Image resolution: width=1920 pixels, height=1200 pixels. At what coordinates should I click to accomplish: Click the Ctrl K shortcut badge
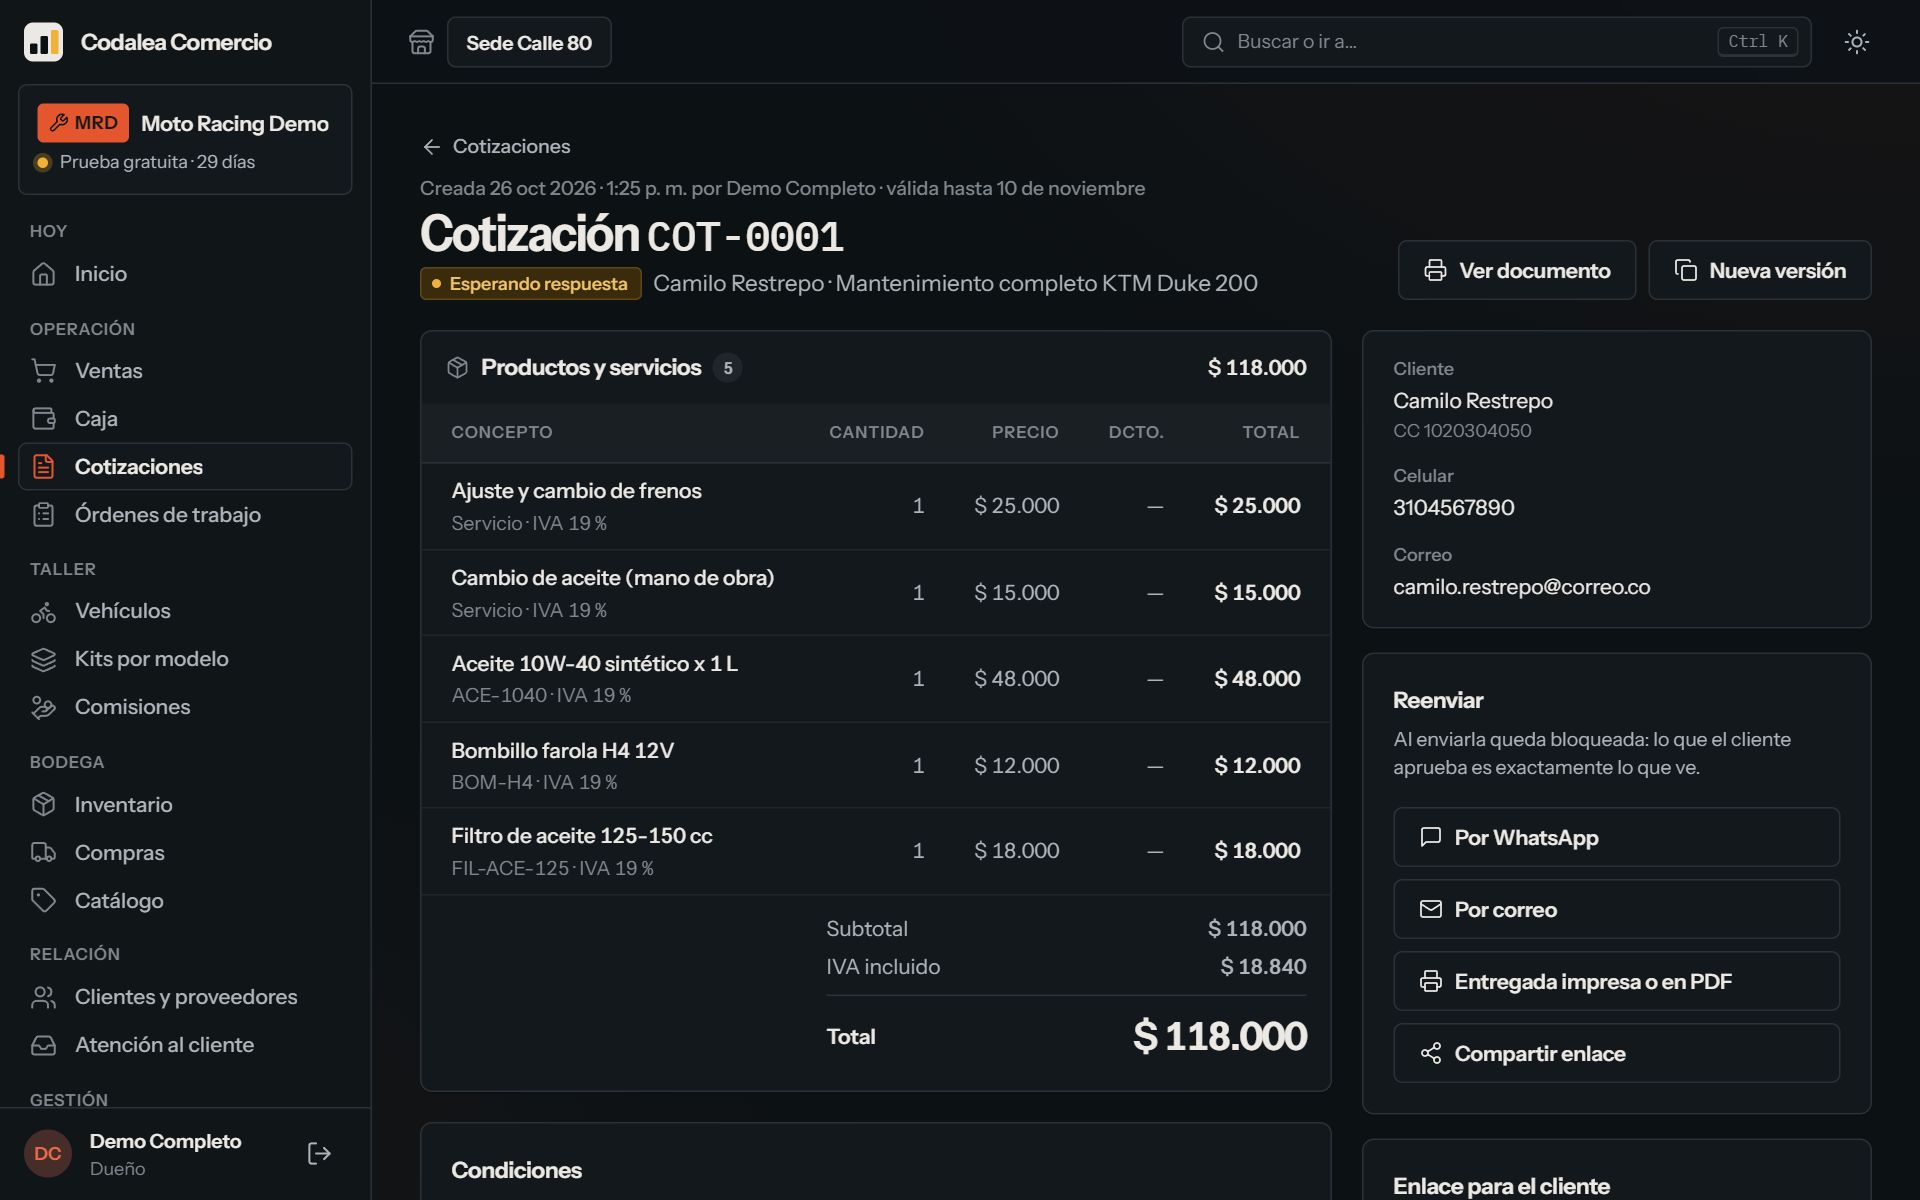point(1757,42)
